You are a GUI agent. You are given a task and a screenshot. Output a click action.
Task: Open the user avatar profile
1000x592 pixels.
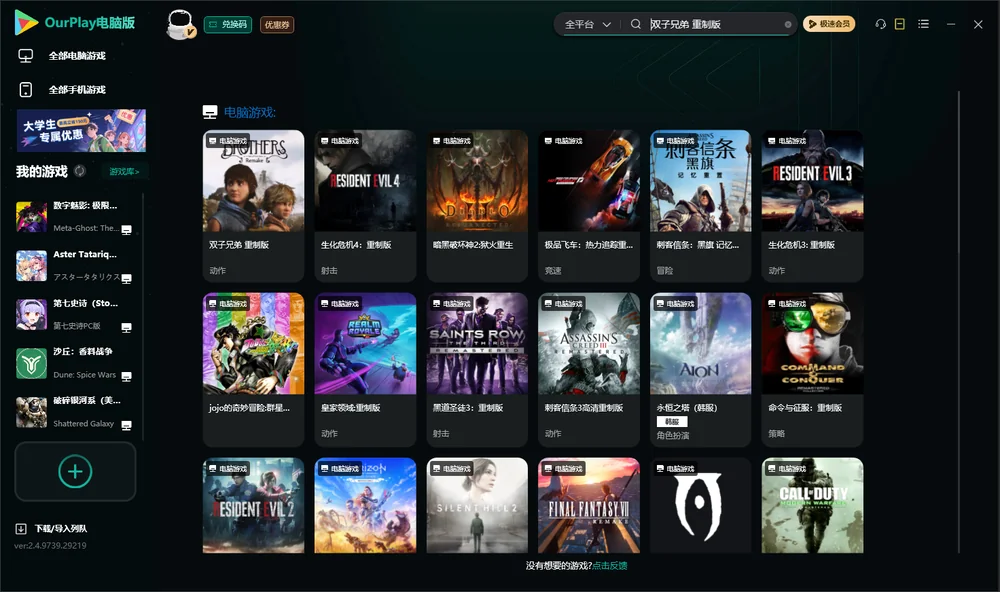180,24
